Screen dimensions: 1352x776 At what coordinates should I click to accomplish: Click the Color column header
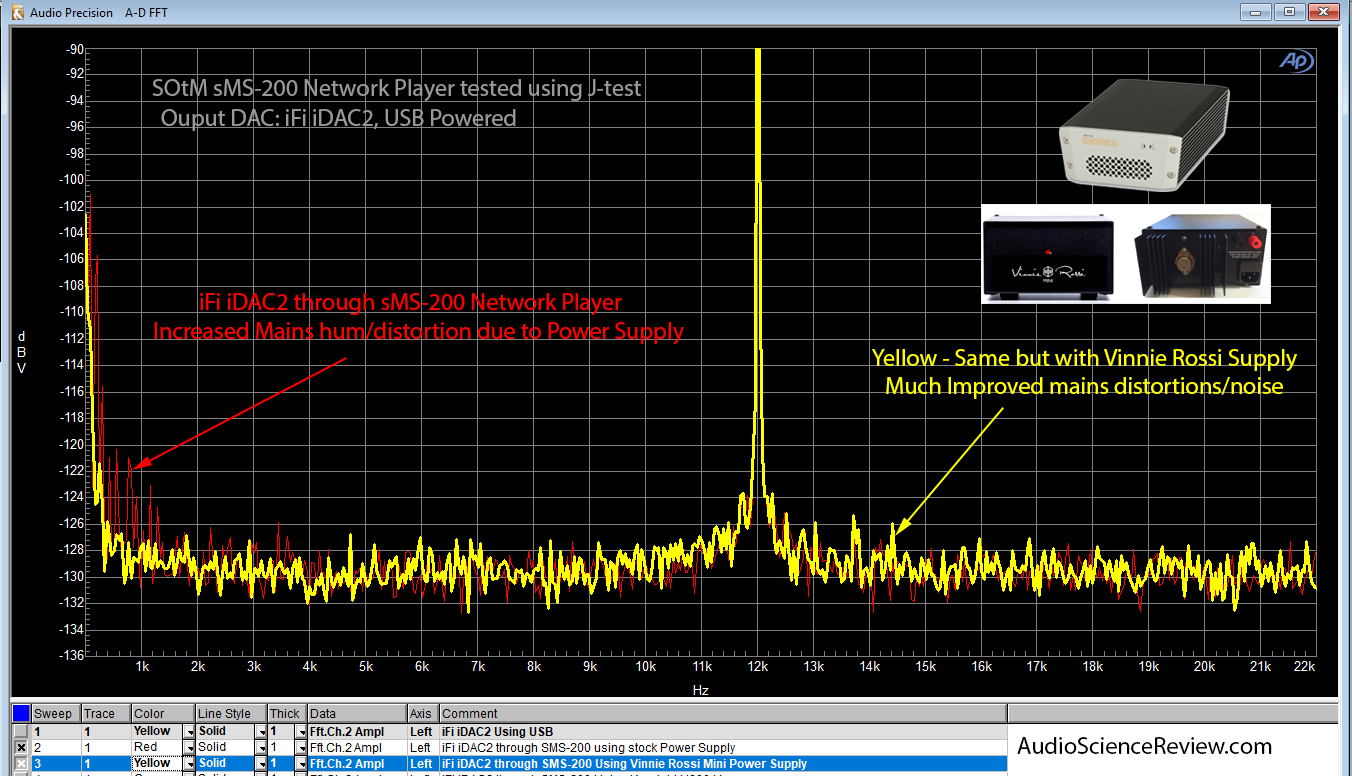tap(163, 713)
